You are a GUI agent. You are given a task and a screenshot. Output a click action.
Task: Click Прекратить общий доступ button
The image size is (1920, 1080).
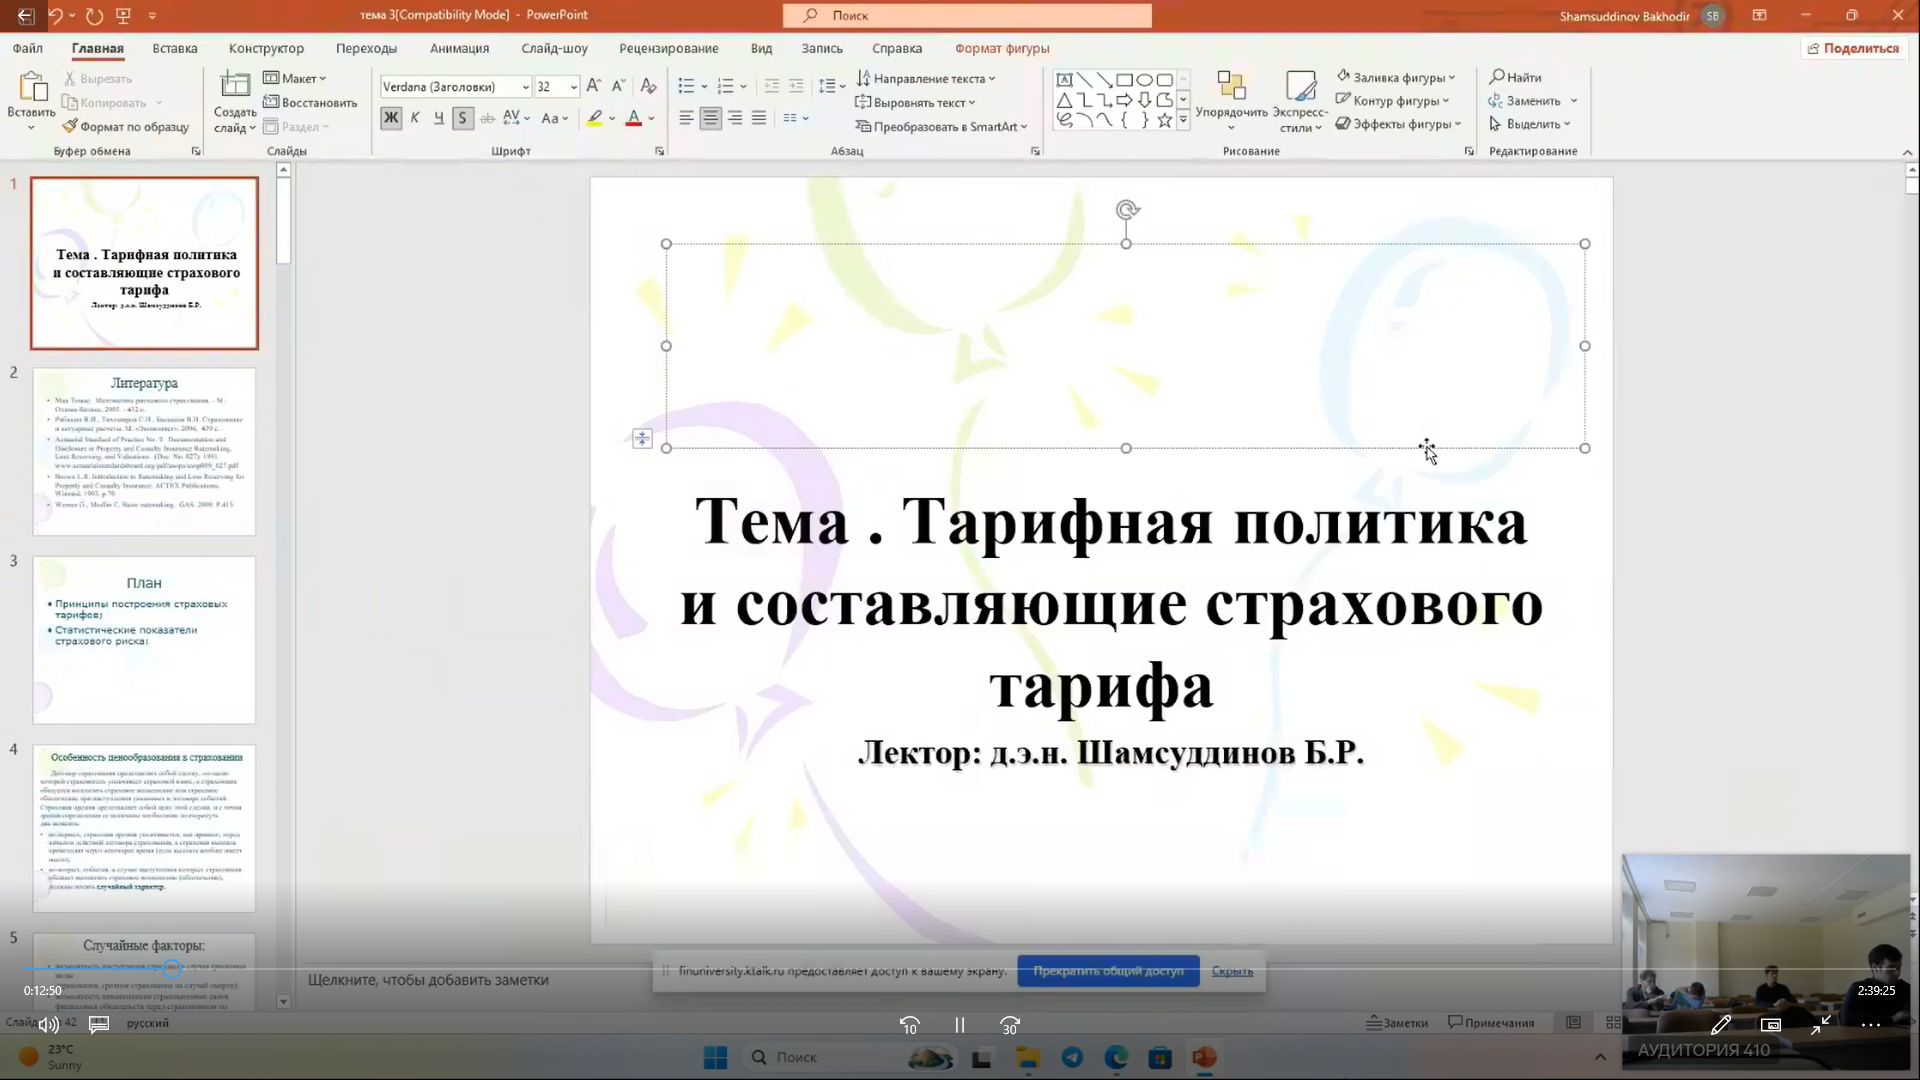[x=1108, y=971]
